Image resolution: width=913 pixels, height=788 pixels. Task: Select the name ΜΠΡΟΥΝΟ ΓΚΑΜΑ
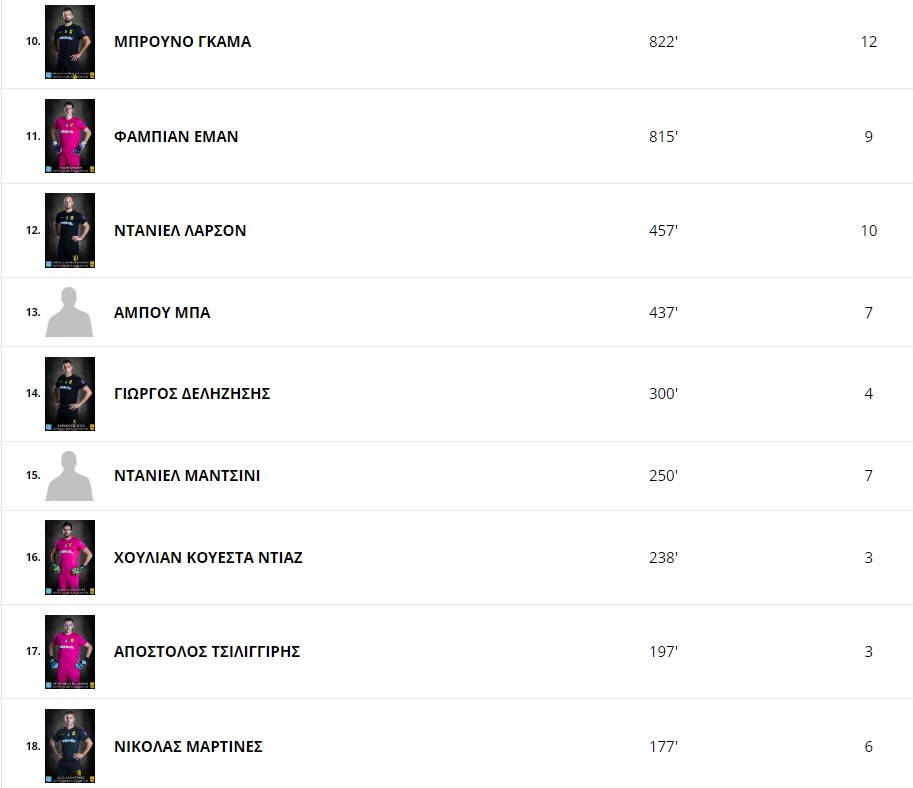click(182, 42)
